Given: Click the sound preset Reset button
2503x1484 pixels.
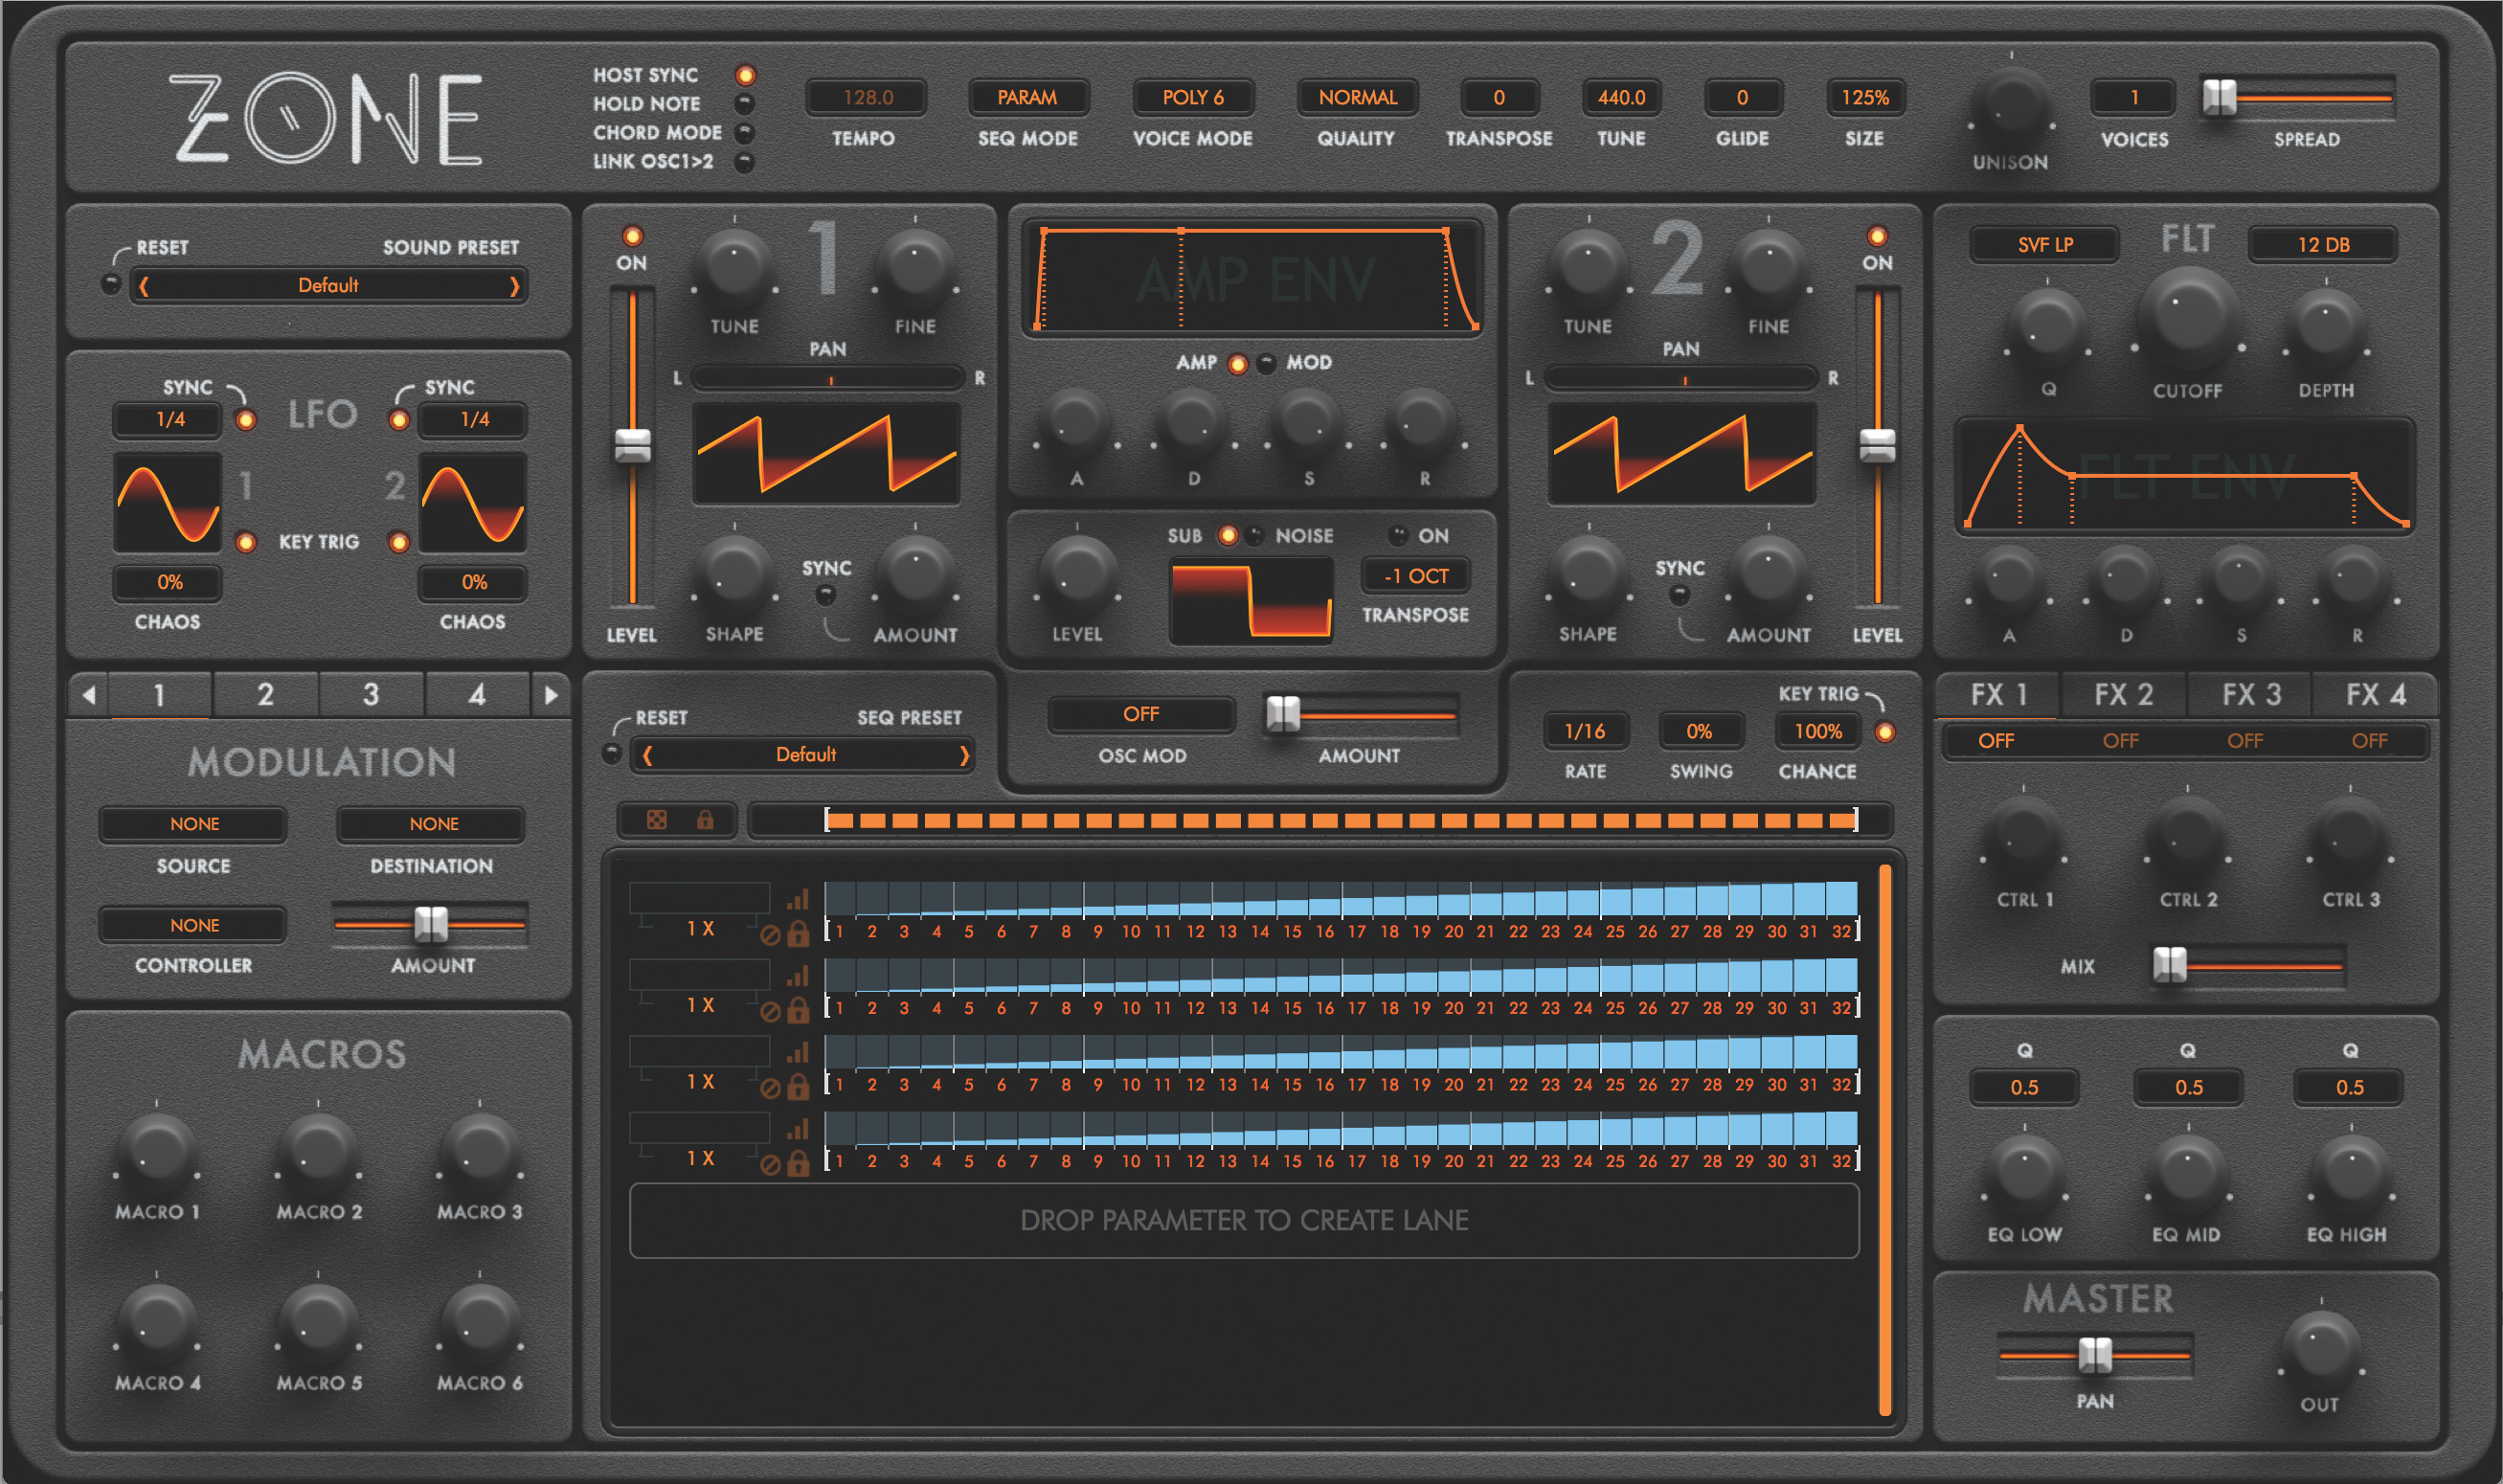Looking at the screenshot, I should click(x=112, y=284).
